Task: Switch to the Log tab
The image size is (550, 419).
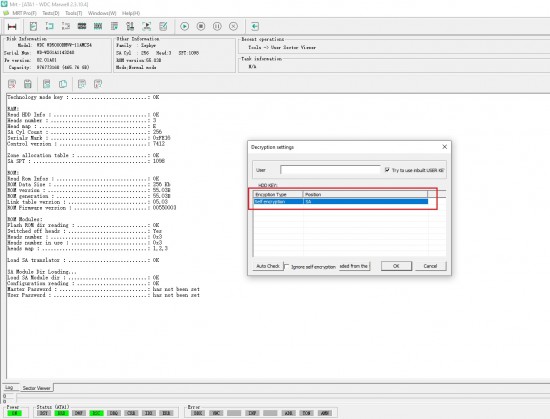Action: pyautogui.click(x=9, y=387)
